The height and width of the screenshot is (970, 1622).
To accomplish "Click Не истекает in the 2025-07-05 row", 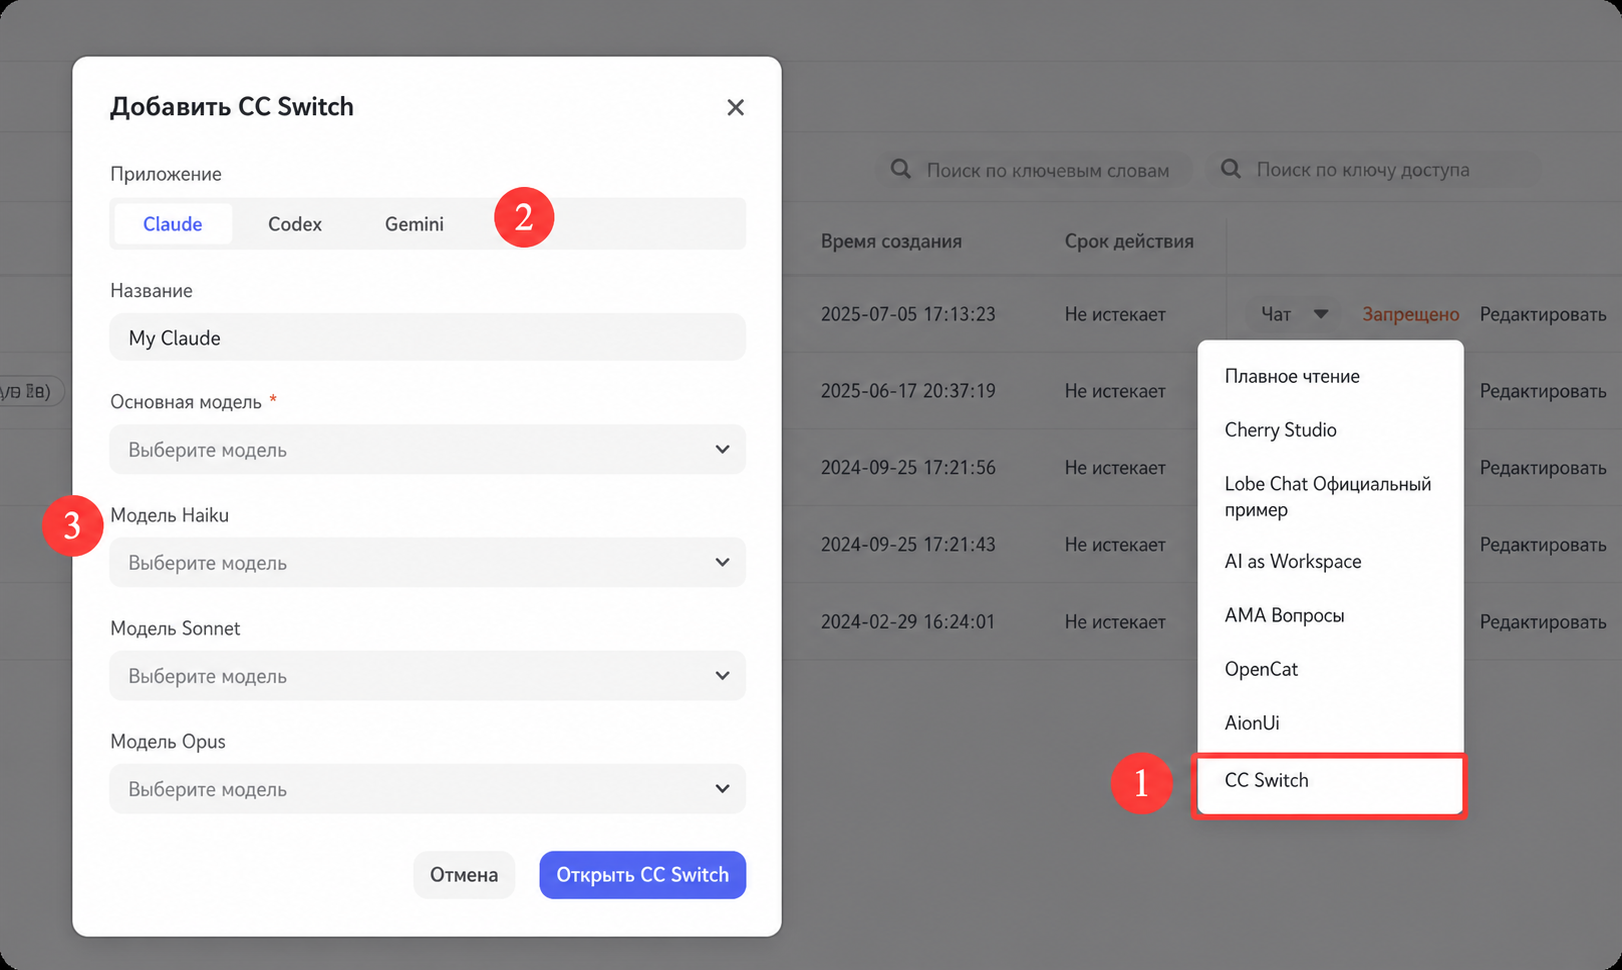I will [x=1115, y=314].
